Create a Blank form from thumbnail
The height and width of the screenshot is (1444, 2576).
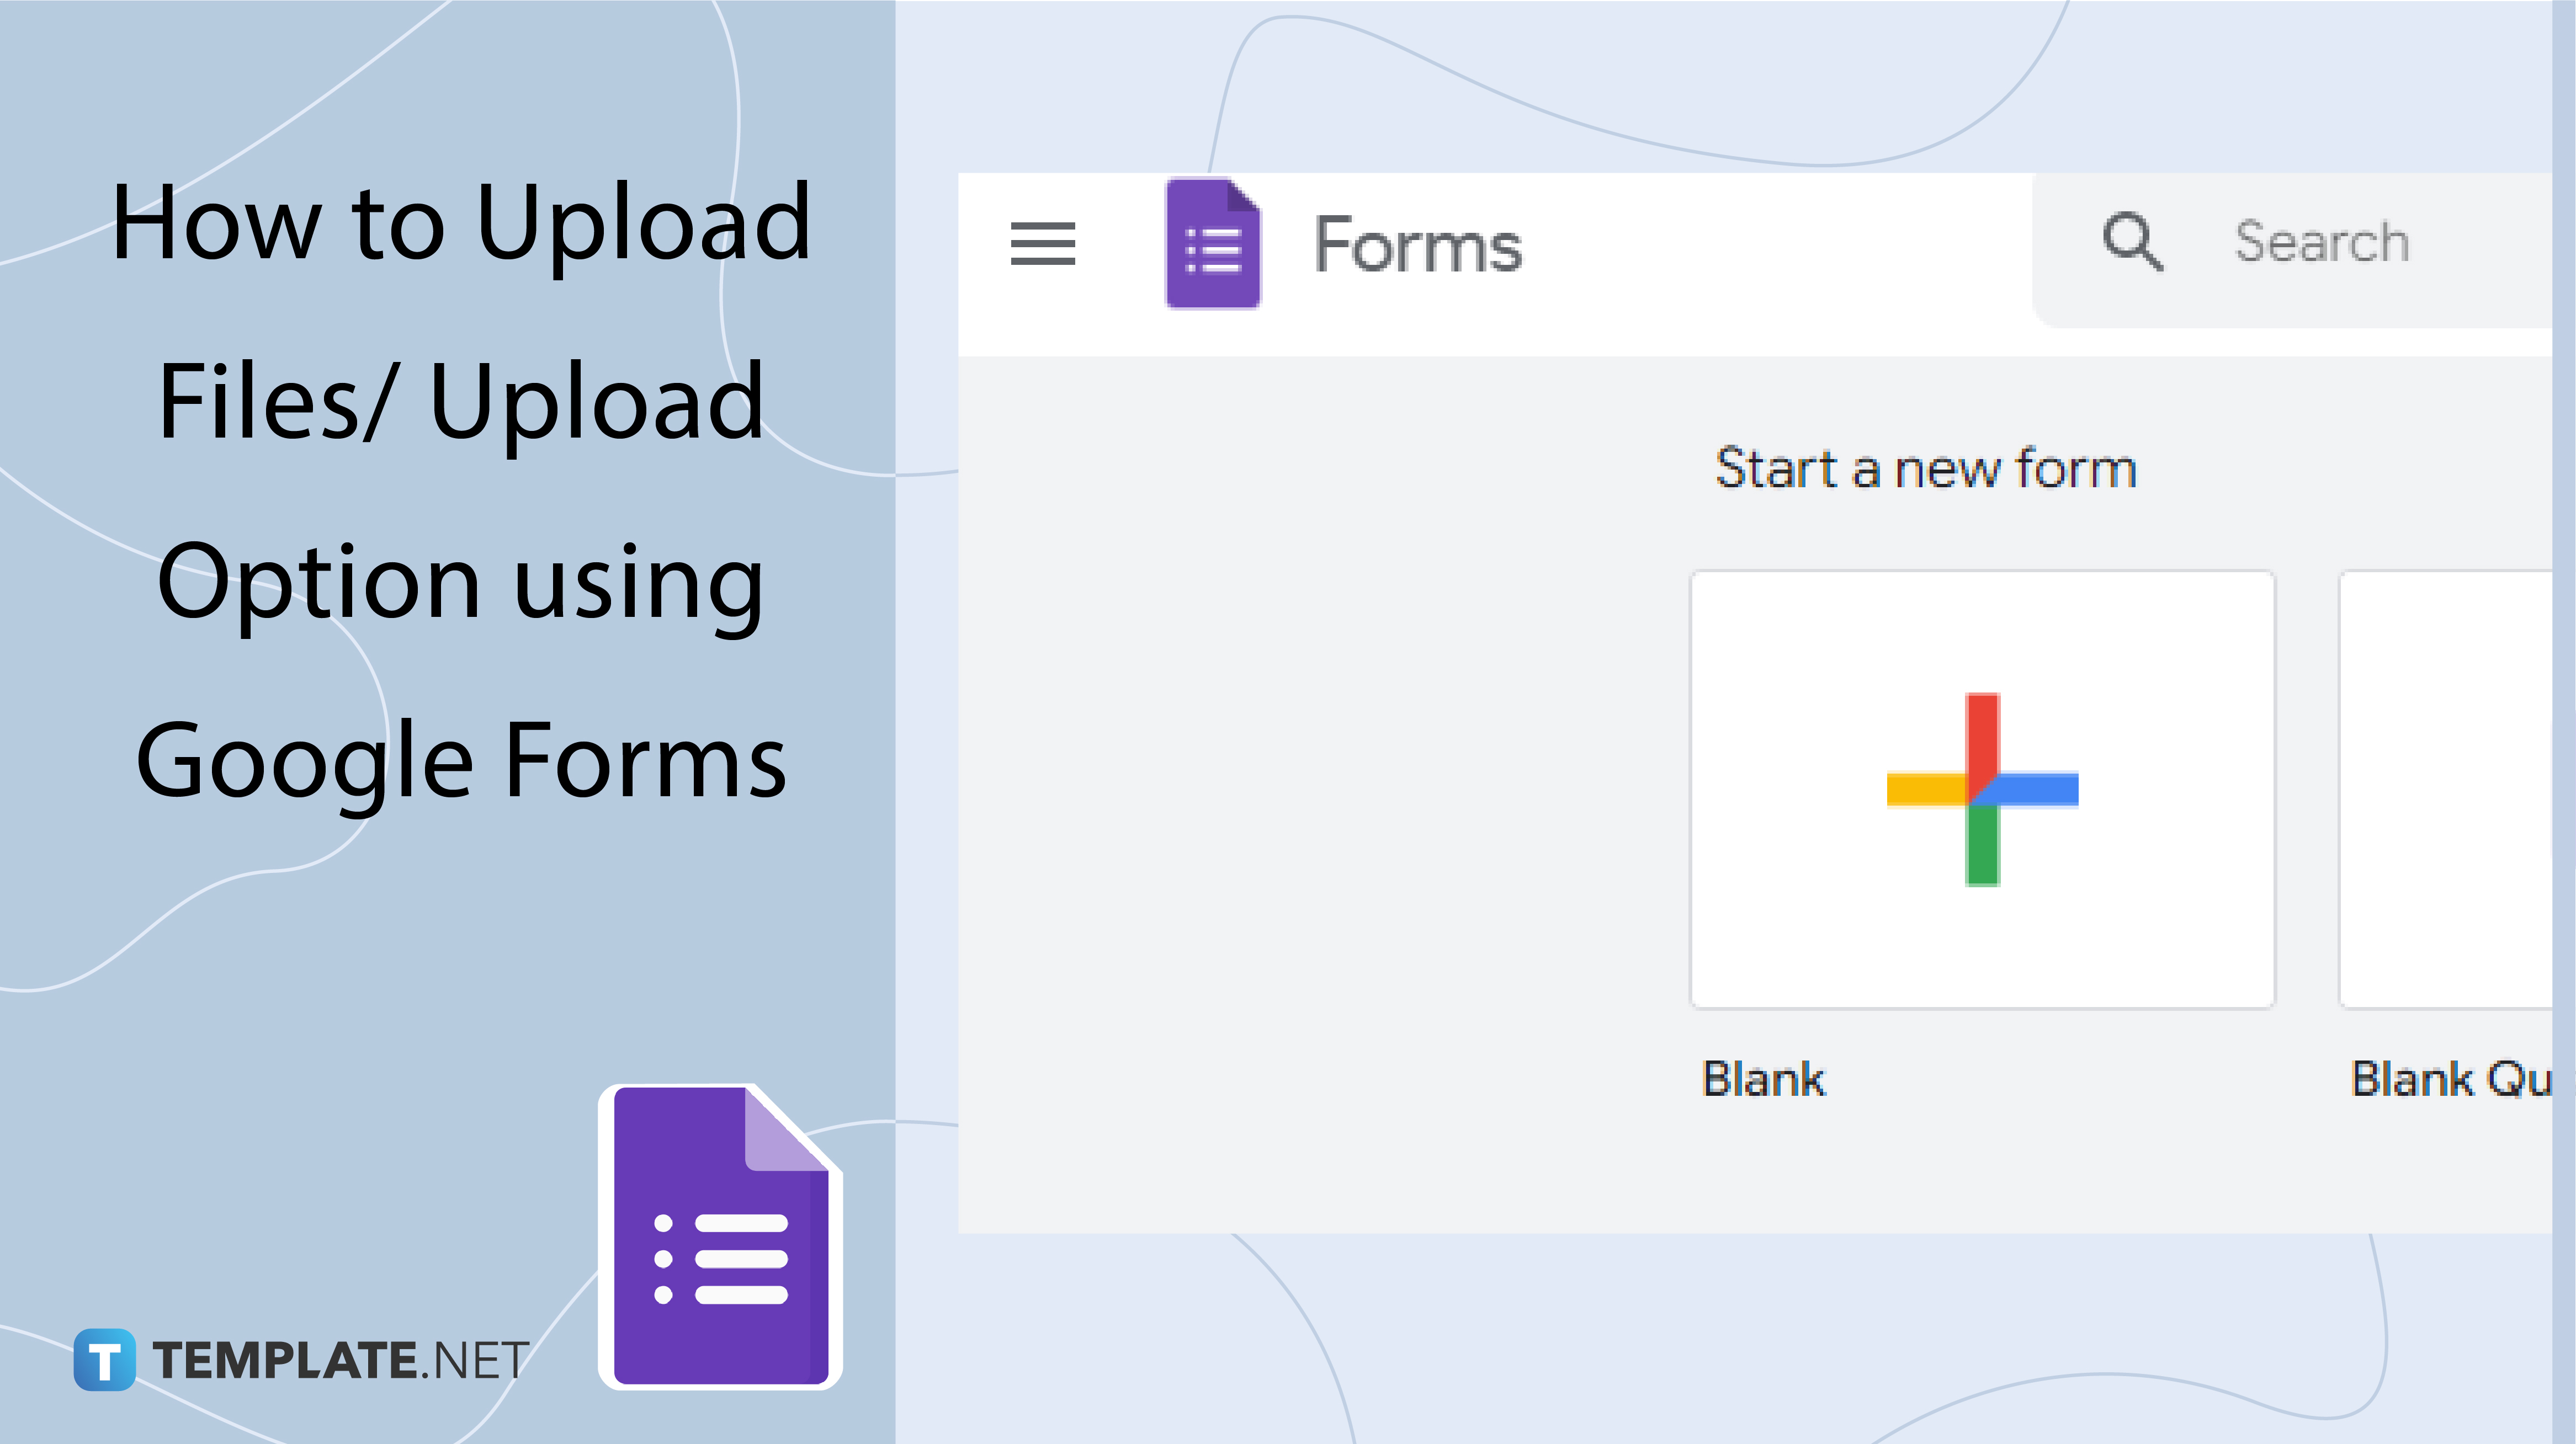coord(1982,789)
